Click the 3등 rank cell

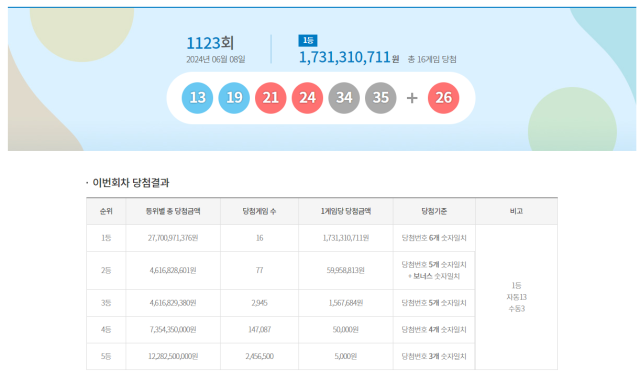[x=106, y=303]
